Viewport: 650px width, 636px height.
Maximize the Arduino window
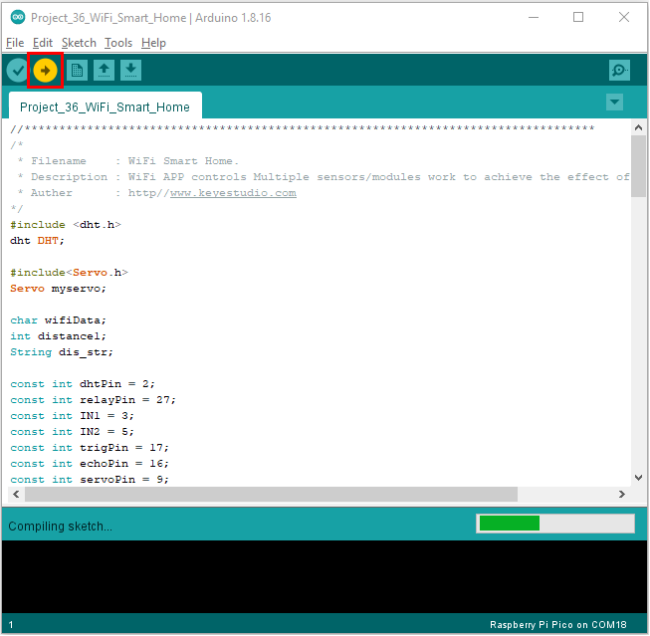click(x=578, y=17)
